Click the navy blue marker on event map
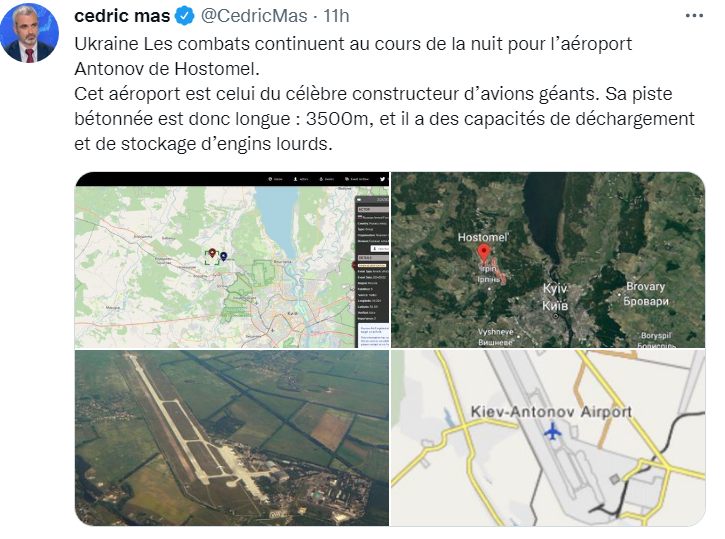The image size is (725, 539). point(223,256)
